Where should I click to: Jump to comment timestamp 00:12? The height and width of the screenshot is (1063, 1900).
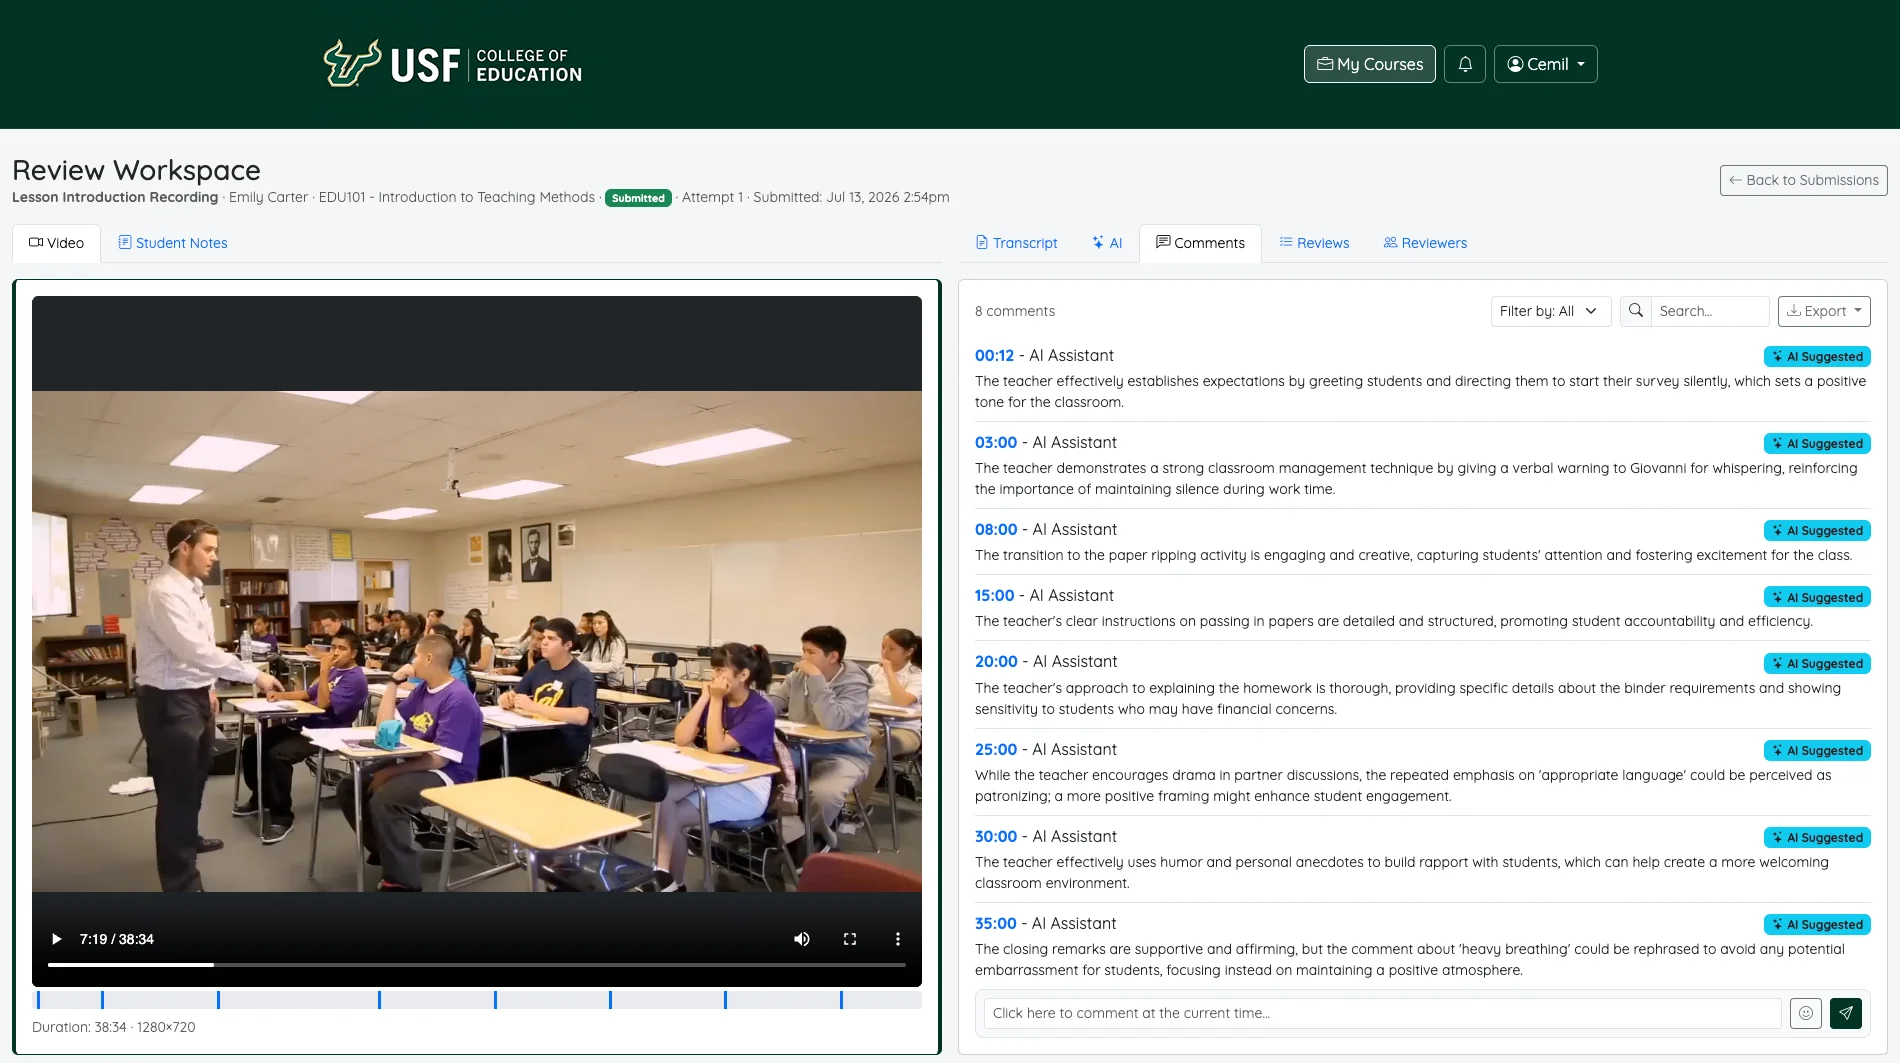pos(994,356)
